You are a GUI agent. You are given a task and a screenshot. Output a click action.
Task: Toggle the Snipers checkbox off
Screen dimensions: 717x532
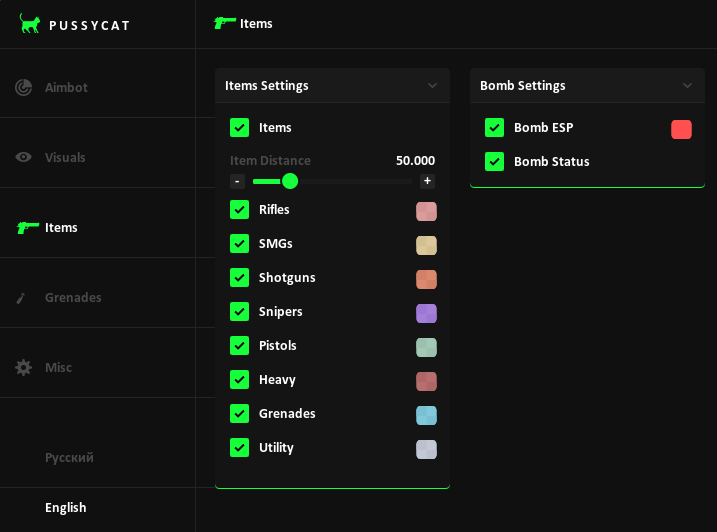click(x=240, y=312)
